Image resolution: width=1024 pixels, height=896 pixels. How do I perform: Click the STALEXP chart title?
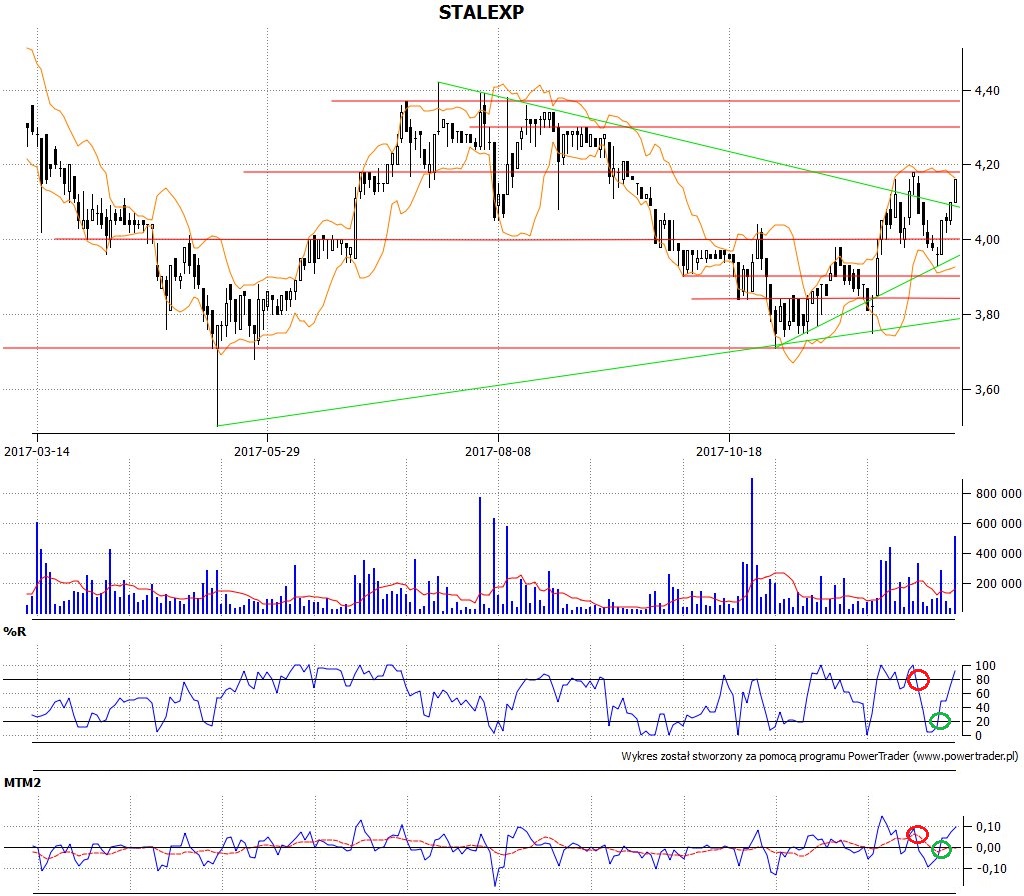pos(481,12)
